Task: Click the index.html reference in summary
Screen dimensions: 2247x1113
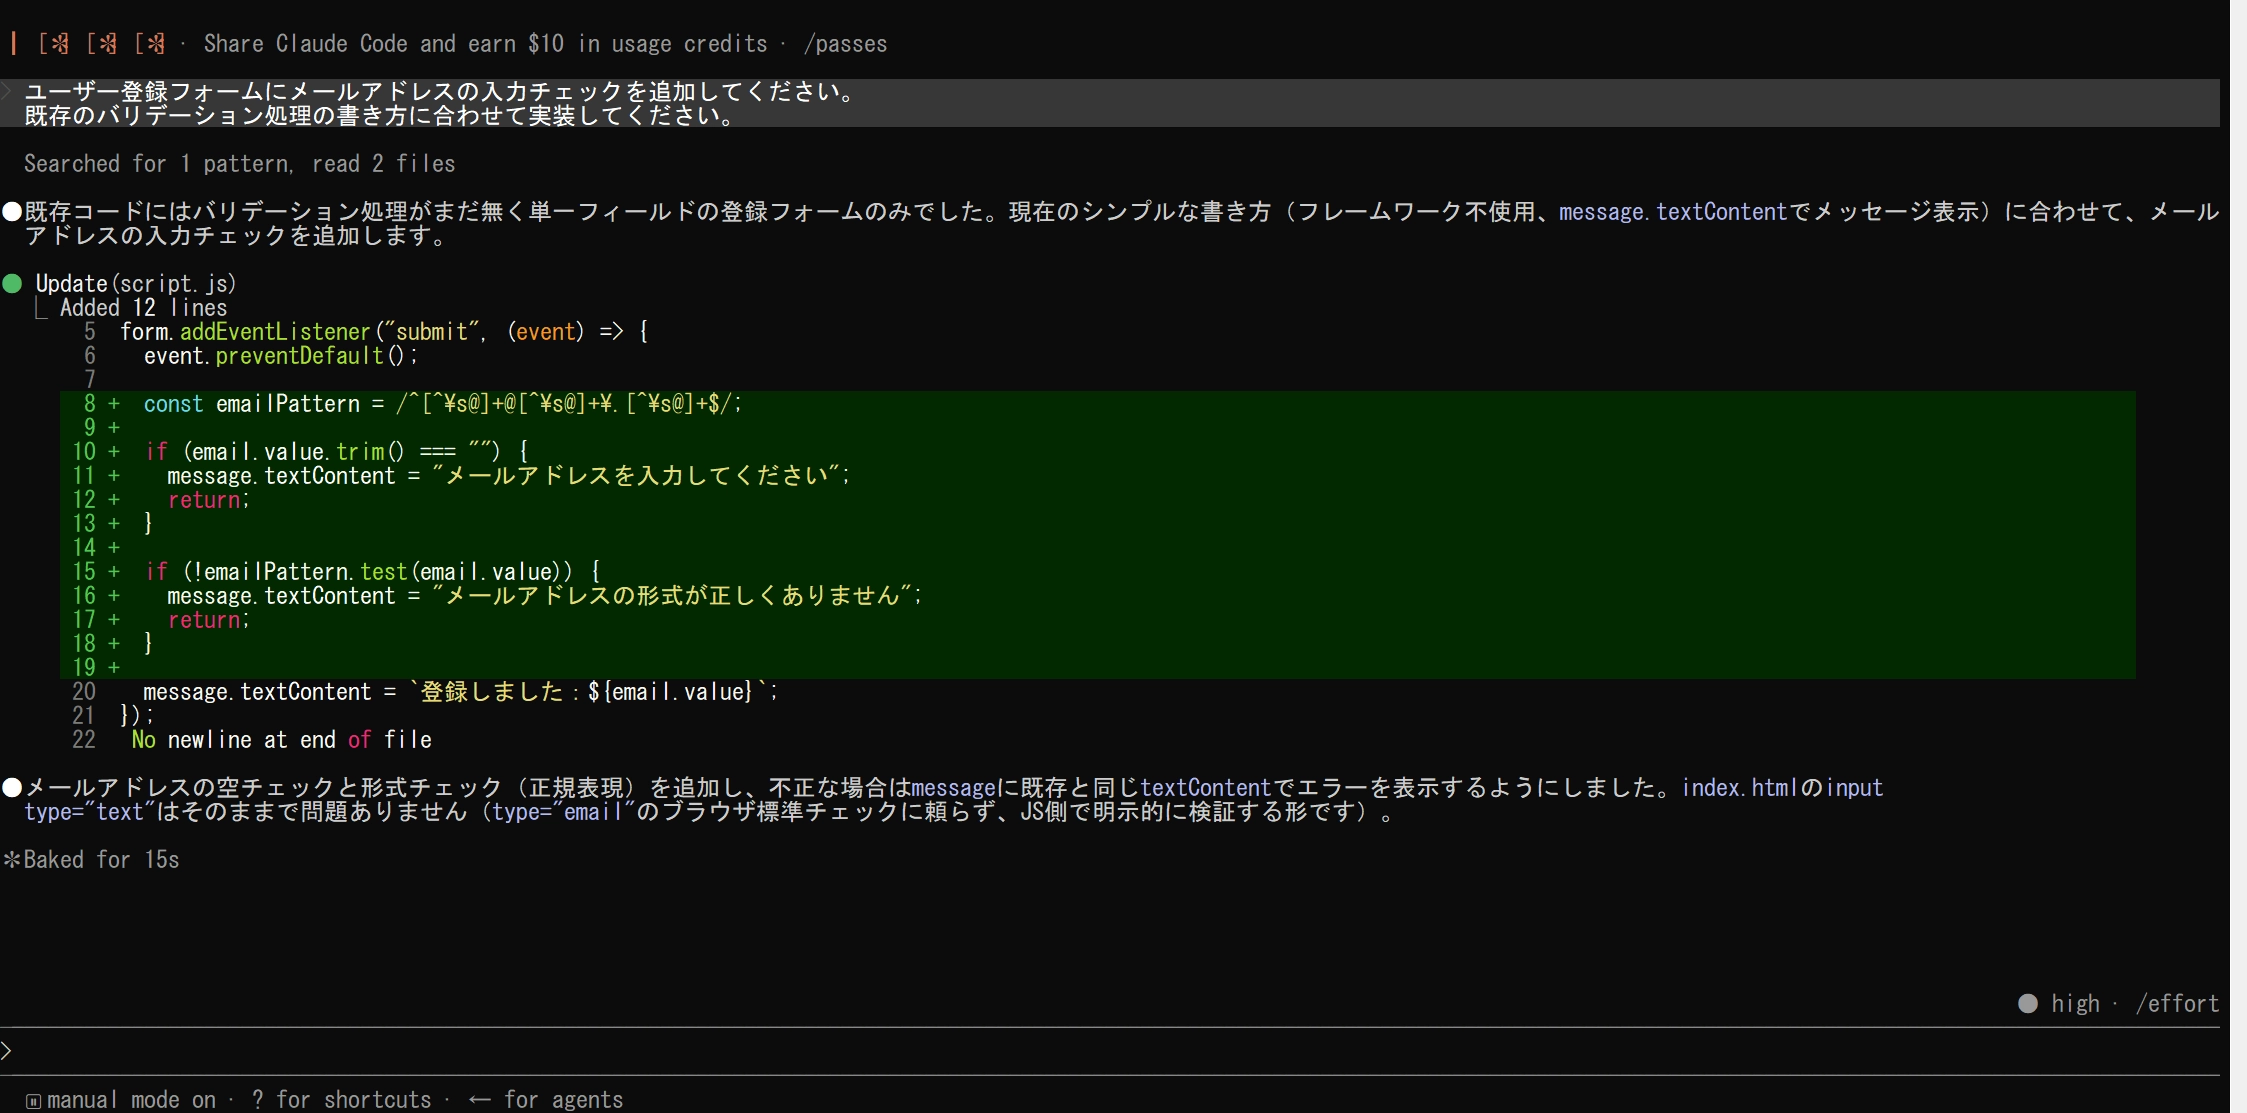Action: coord(1740,788)
